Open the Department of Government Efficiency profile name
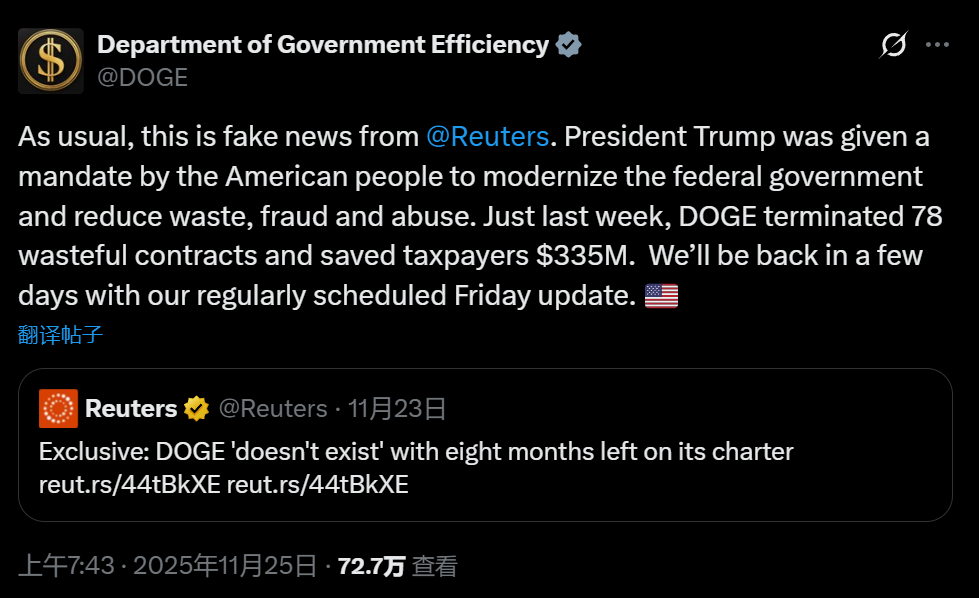Screen dimensions: 979x598 click(322, 45)
